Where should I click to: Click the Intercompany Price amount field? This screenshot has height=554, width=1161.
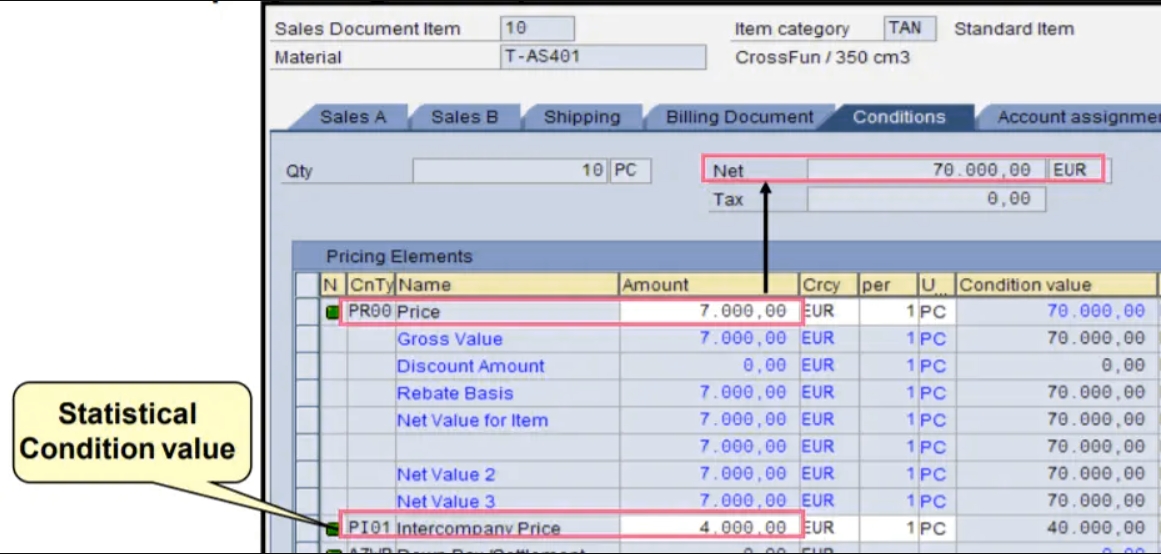click(x=708, y=527)
